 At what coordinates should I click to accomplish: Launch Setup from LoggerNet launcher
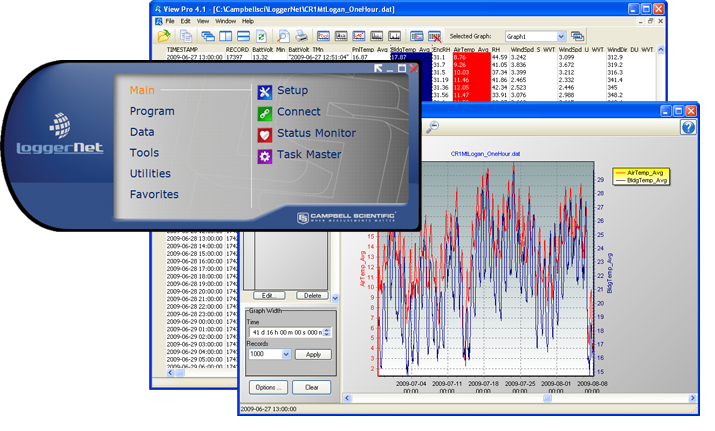[293, 90]
